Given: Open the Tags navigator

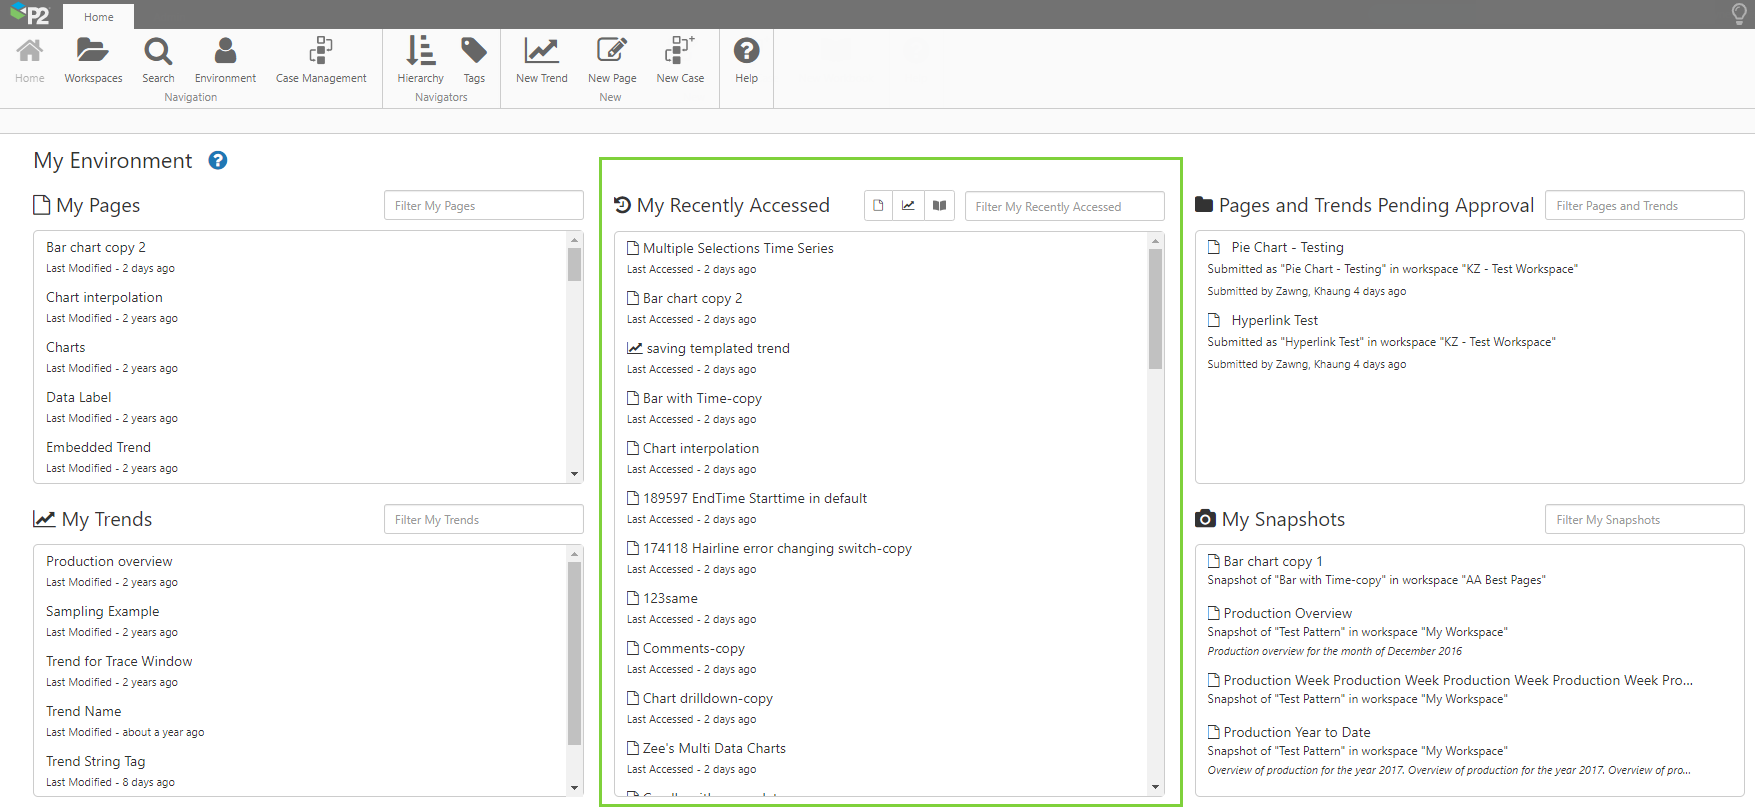Looking at the screenshot, I should [x=474, y=60].
